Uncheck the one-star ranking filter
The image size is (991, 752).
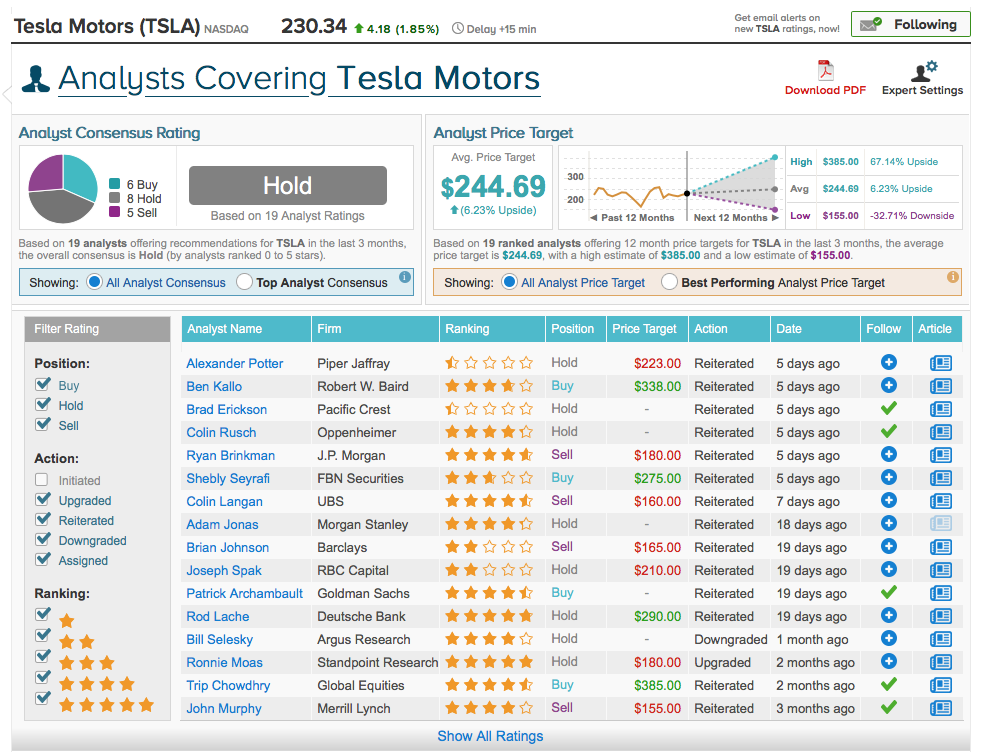(x=42, y=614)
